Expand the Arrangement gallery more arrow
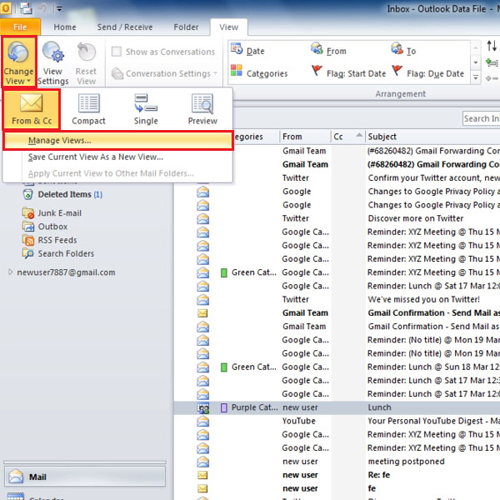Screen dimensions: 500x500 click(x=476, y=78)
